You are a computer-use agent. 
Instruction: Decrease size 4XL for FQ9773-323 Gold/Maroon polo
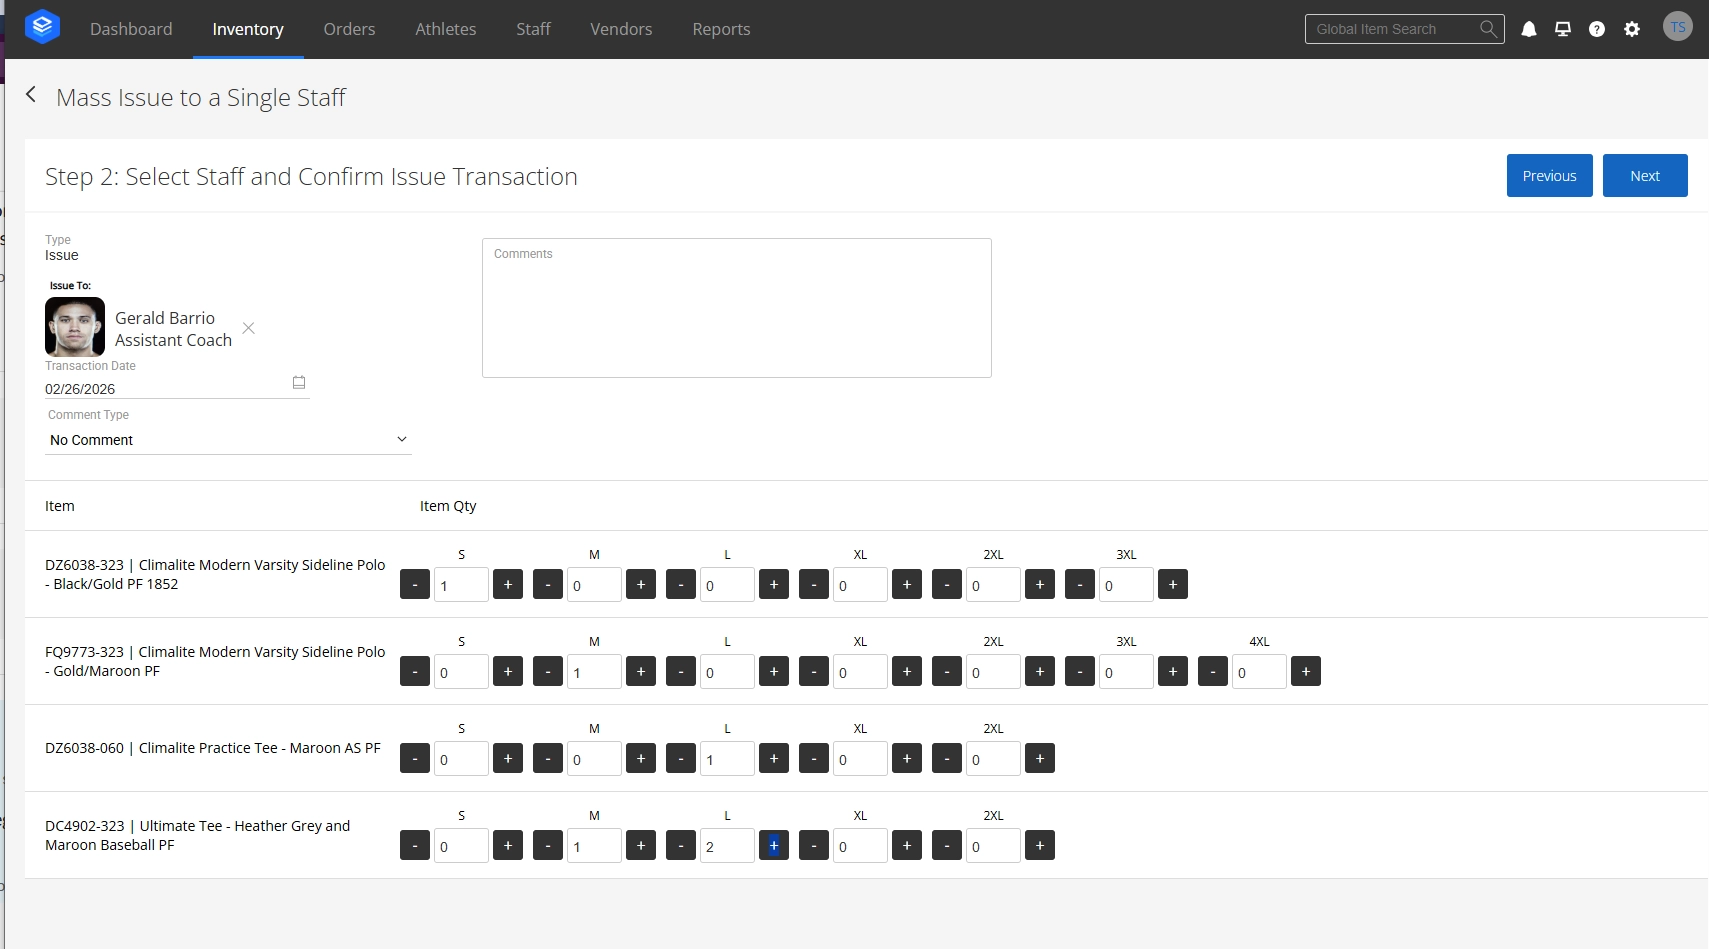[1213, 671]
